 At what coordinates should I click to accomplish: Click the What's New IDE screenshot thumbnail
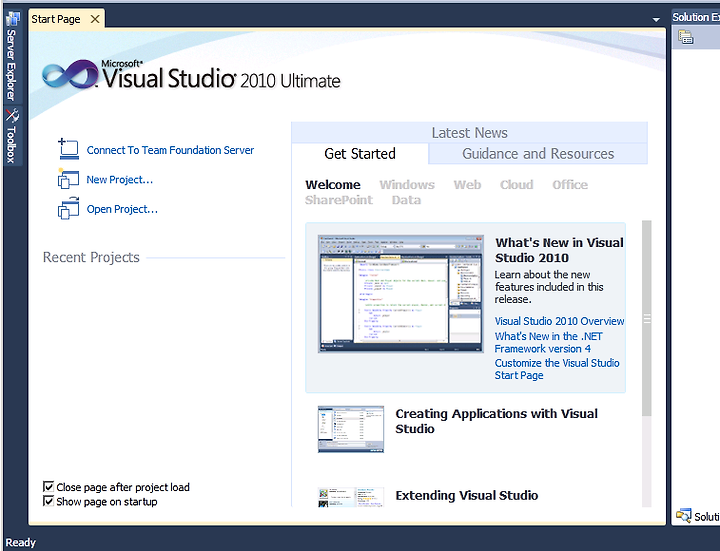point(401,294)
